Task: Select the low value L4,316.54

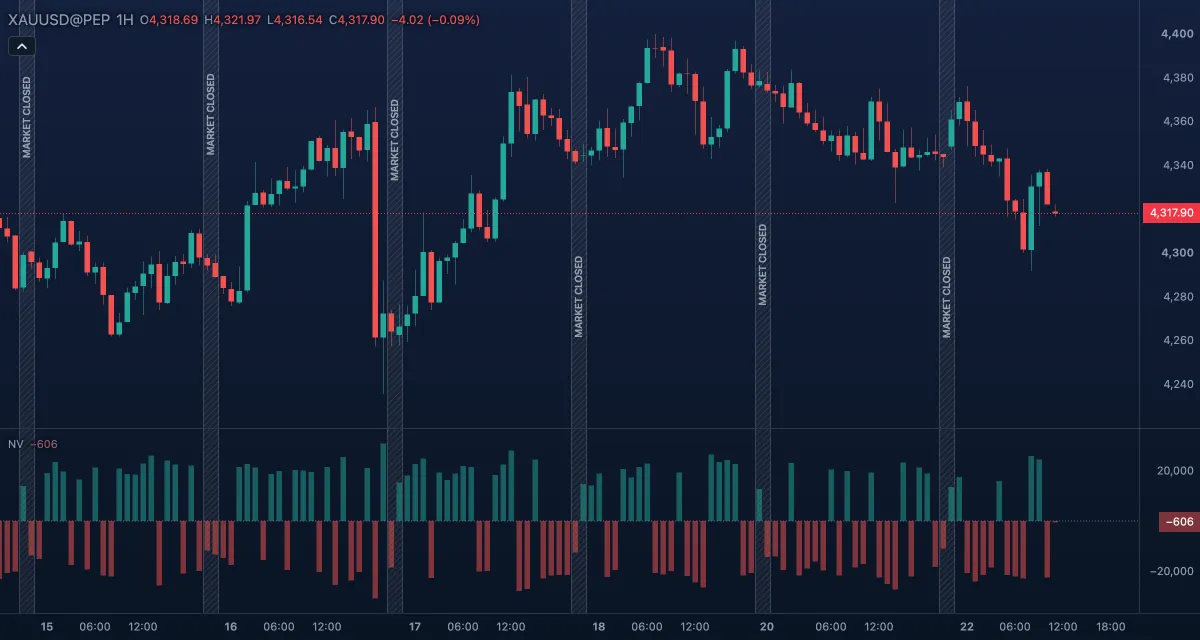Action: (x=295, y=20)
